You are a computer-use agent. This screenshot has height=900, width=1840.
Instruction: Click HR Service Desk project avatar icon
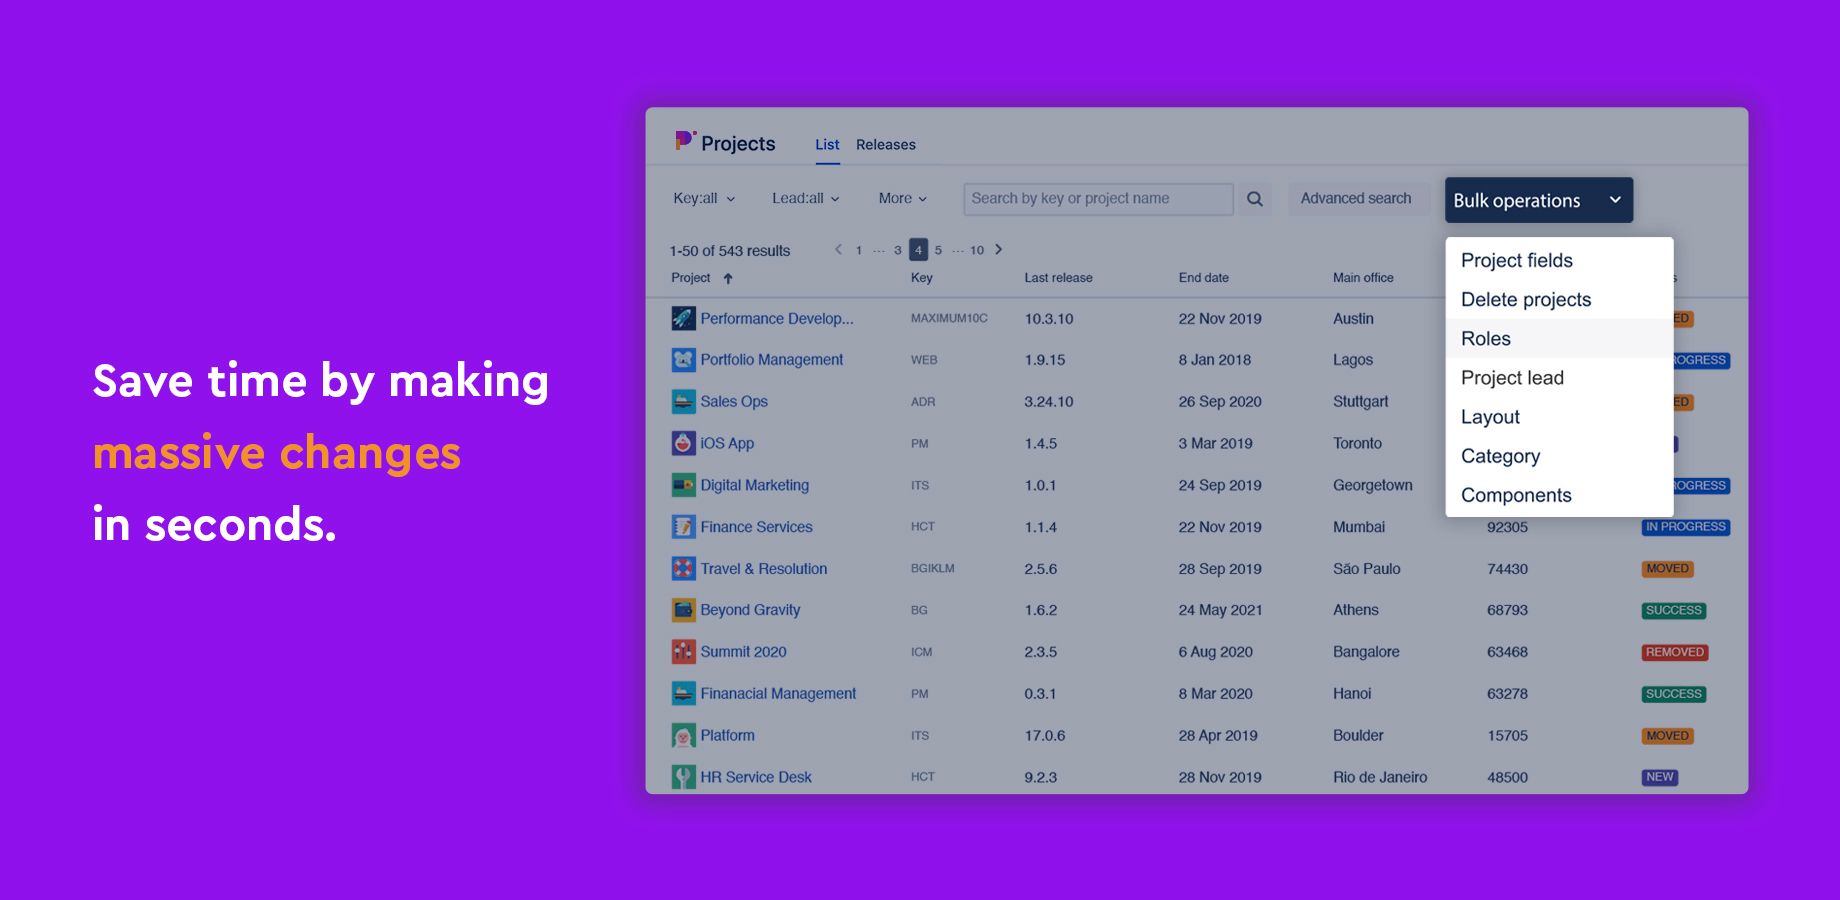coord(683,777)
